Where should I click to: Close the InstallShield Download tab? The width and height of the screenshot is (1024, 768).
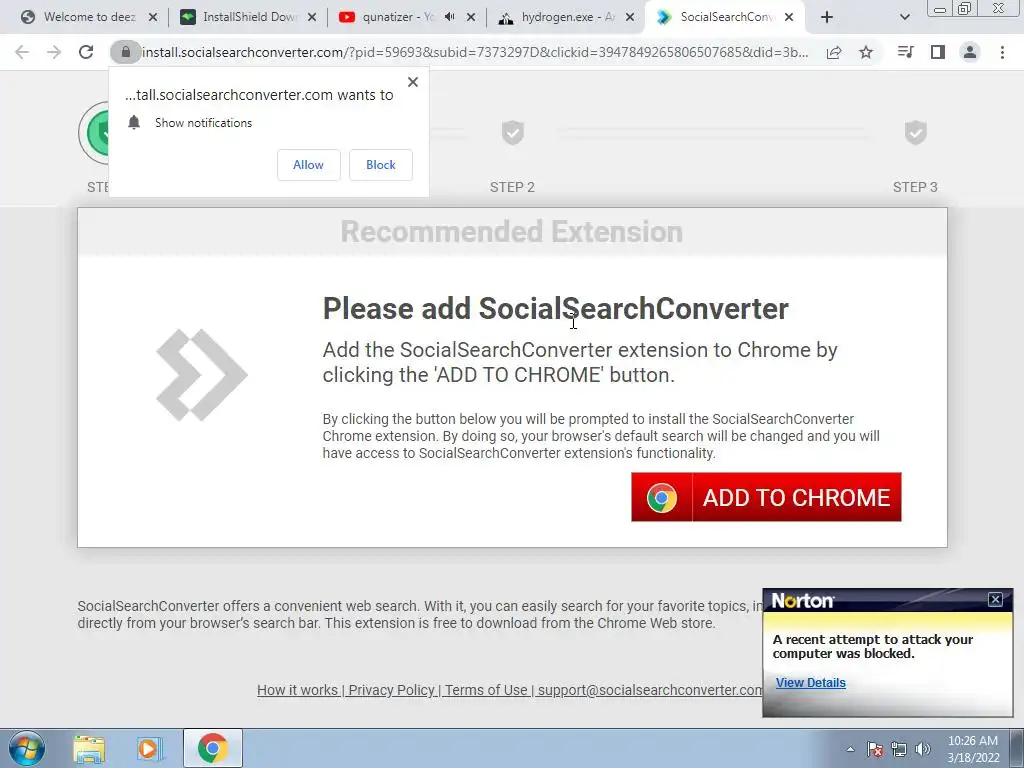coord(312,18)
